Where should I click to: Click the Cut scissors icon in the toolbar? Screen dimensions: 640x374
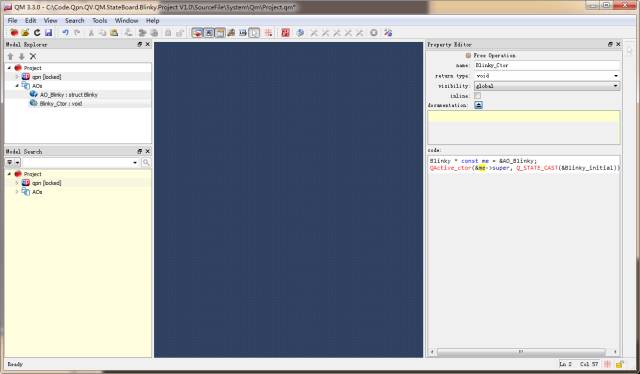pos(91,33)
